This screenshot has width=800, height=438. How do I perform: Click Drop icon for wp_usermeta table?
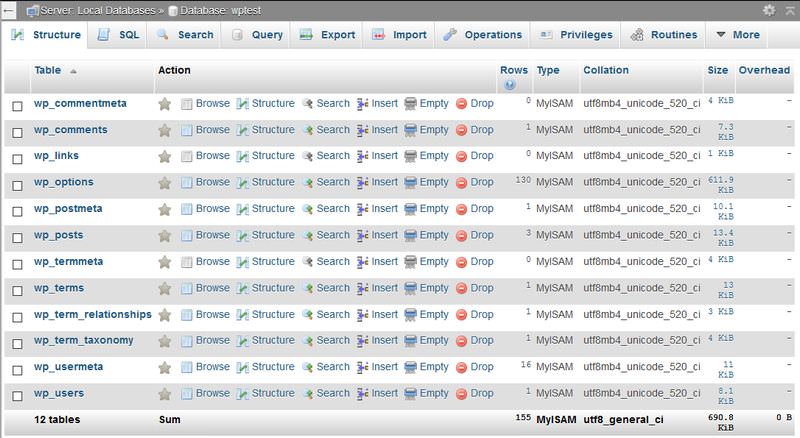point(461,368)
